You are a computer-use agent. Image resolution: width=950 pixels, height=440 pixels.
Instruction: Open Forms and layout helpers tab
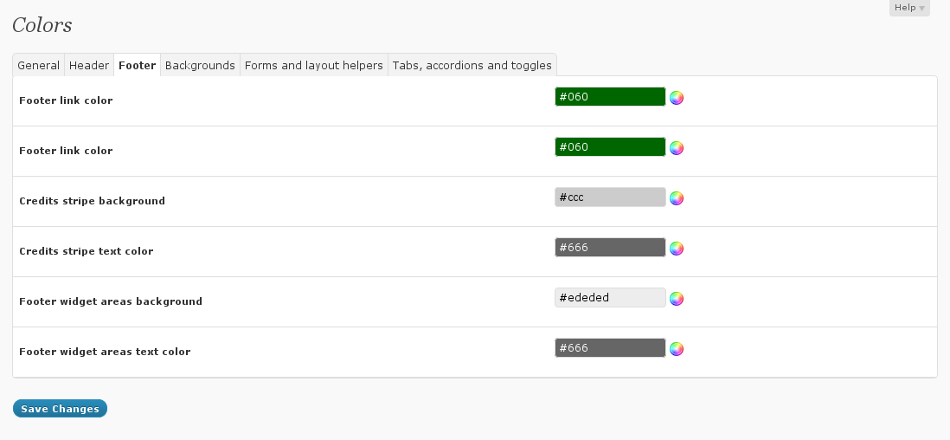[x=314, y=65]
